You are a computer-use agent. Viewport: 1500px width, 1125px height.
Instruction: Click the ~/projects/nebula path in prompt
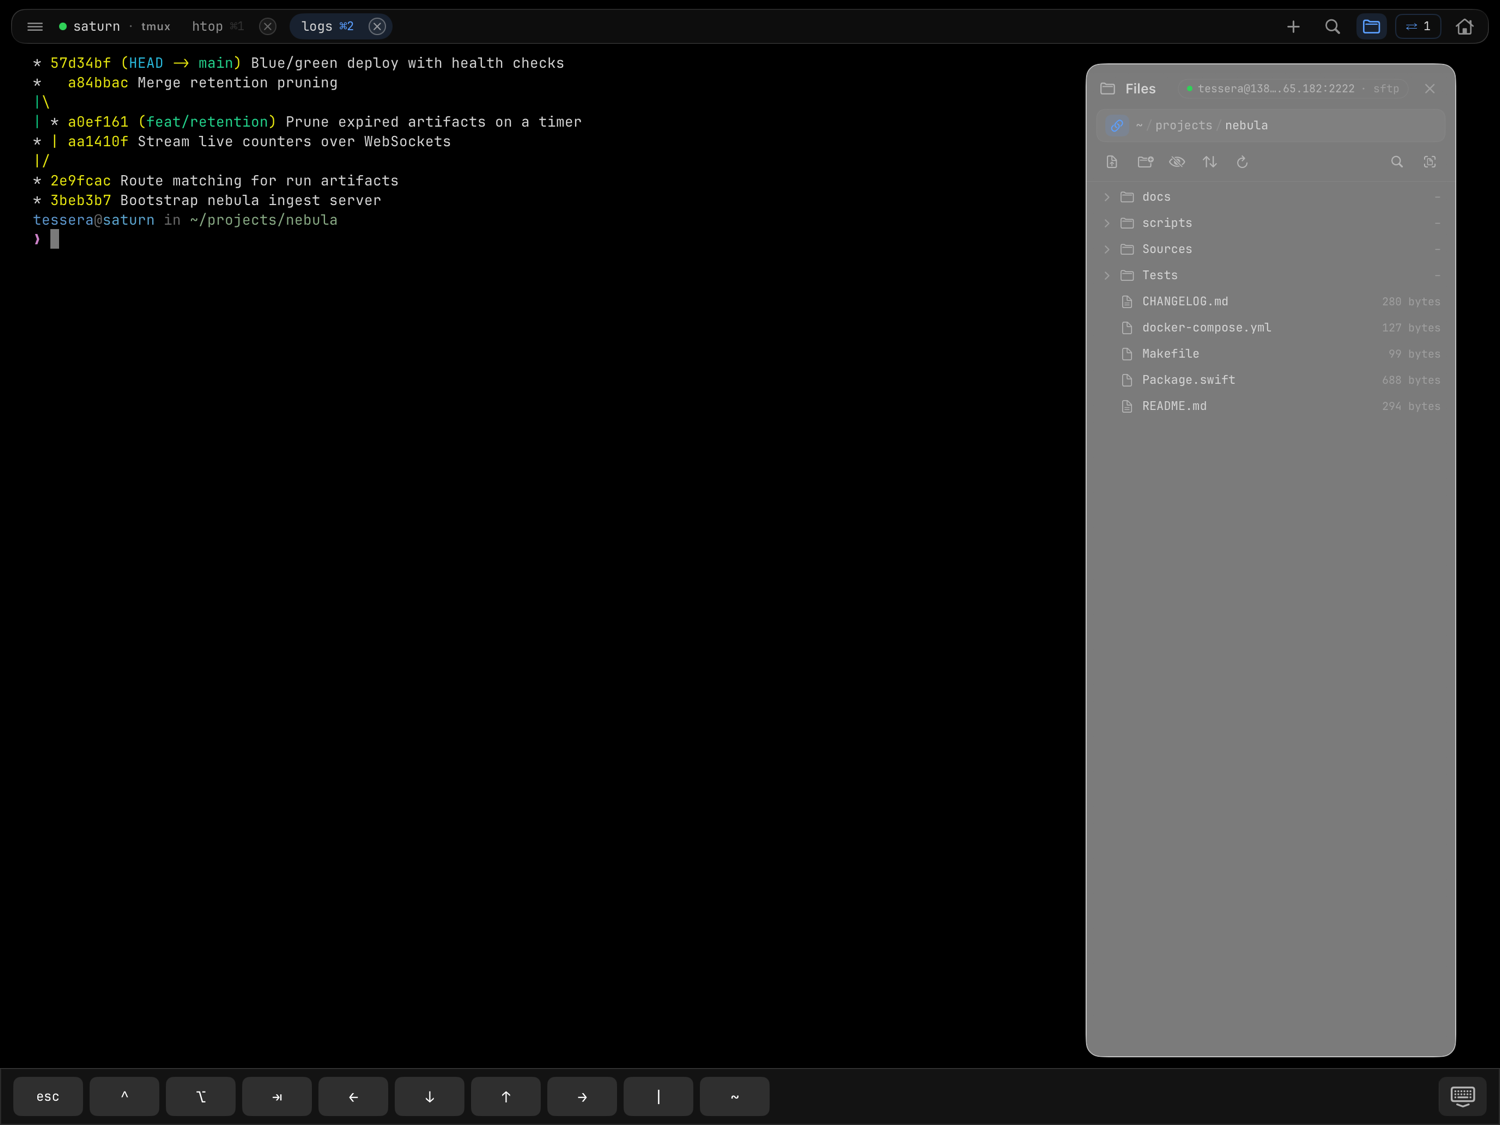[x=263, y=220]
